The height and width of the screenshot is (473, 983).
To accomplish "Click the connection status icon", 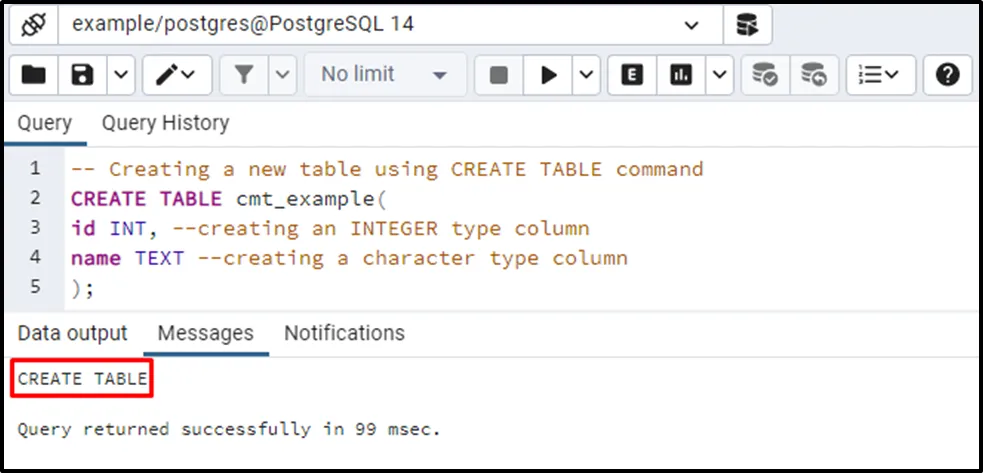I will pyautogui.click(x=34, y=24).
